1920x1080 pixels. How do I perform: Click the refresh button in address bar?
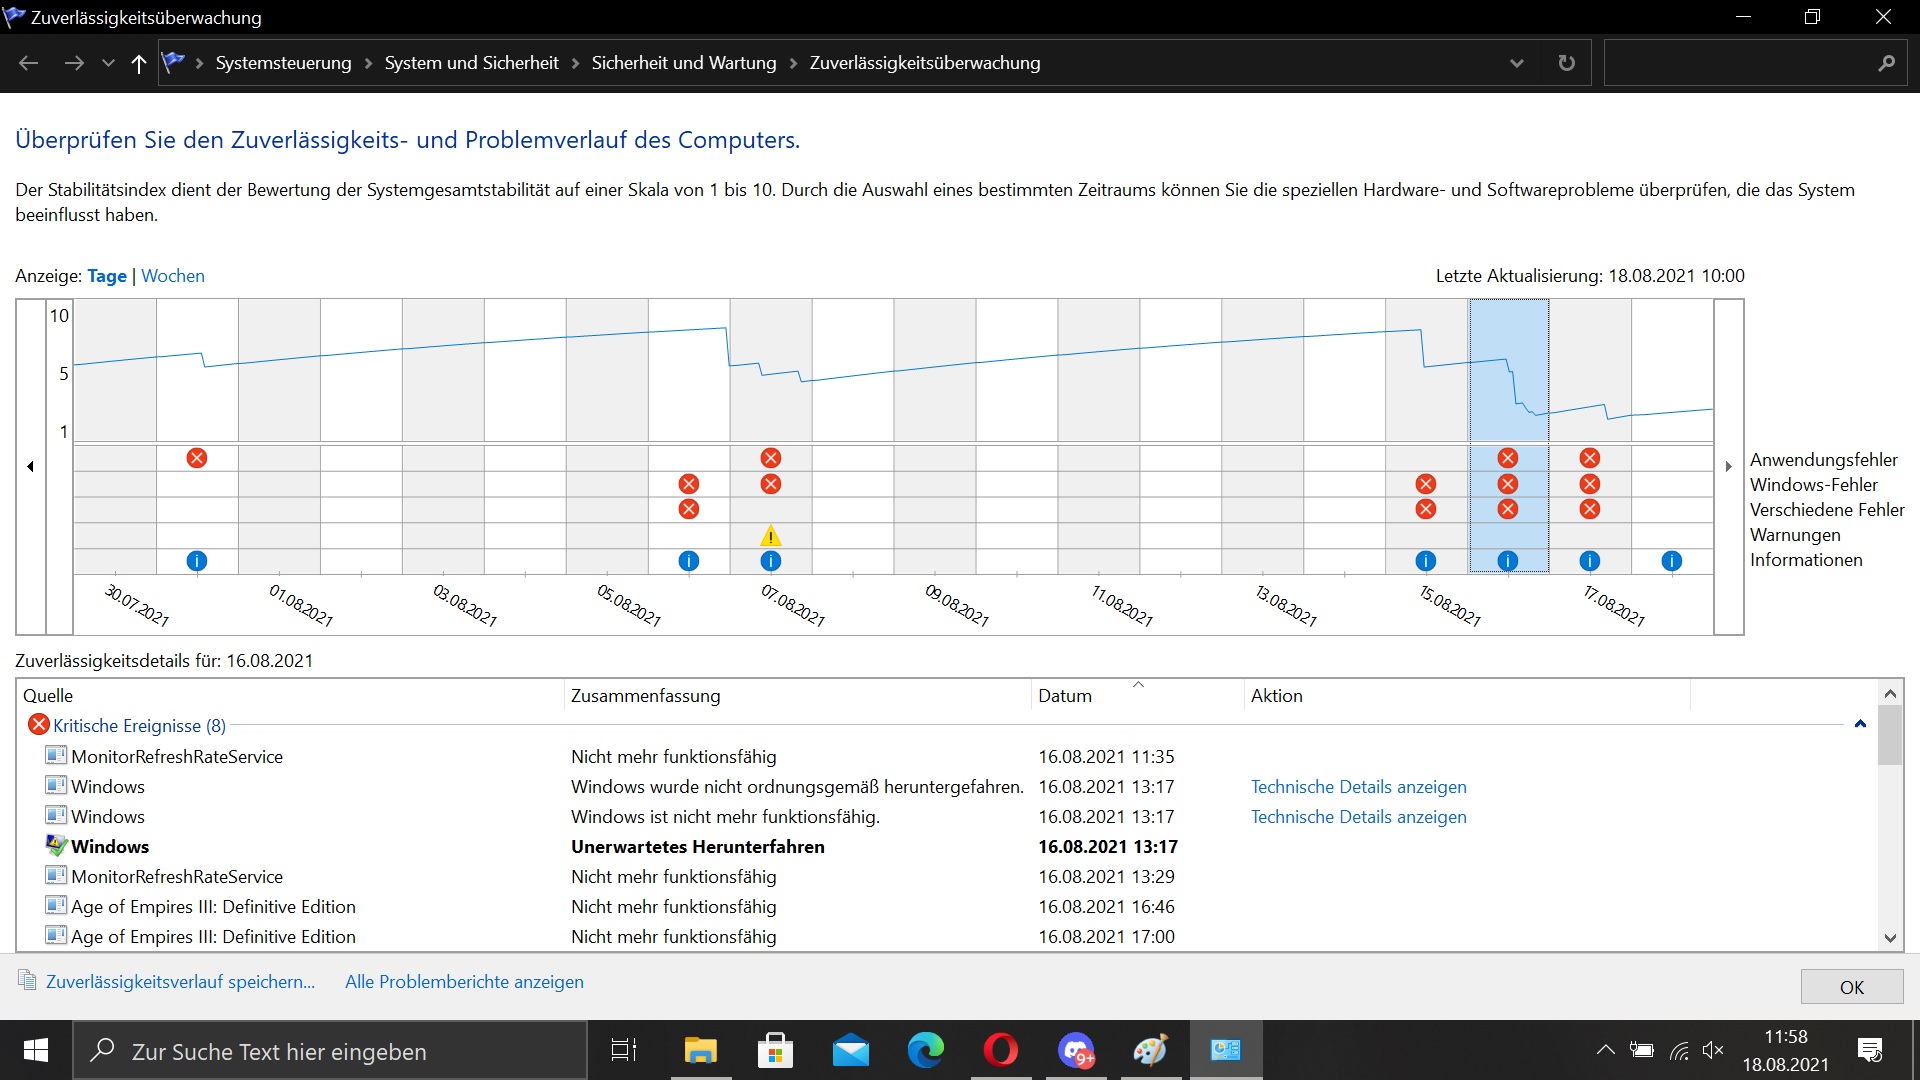tap(1566, 63)
